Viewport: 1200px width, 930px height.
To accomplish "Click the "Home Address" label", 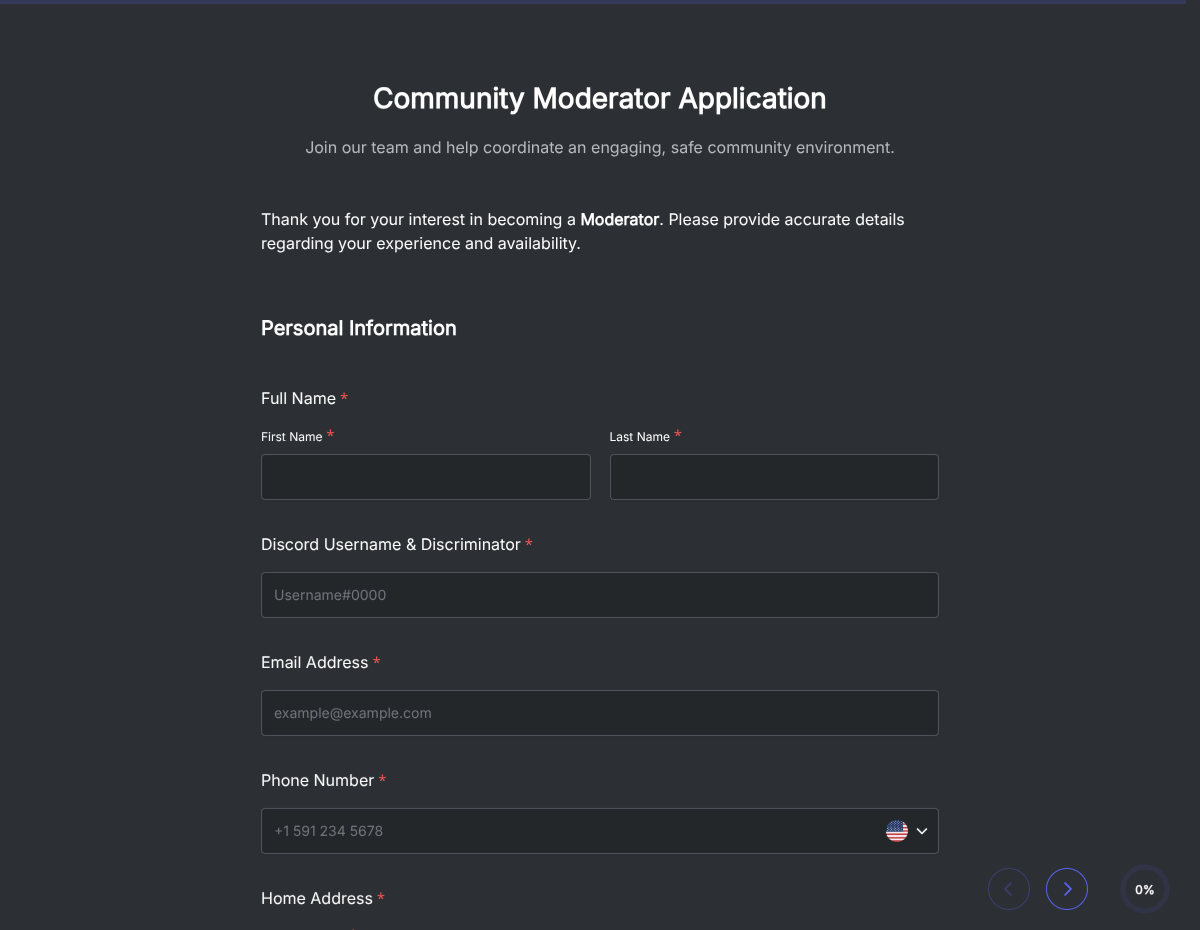I will 317,898.
